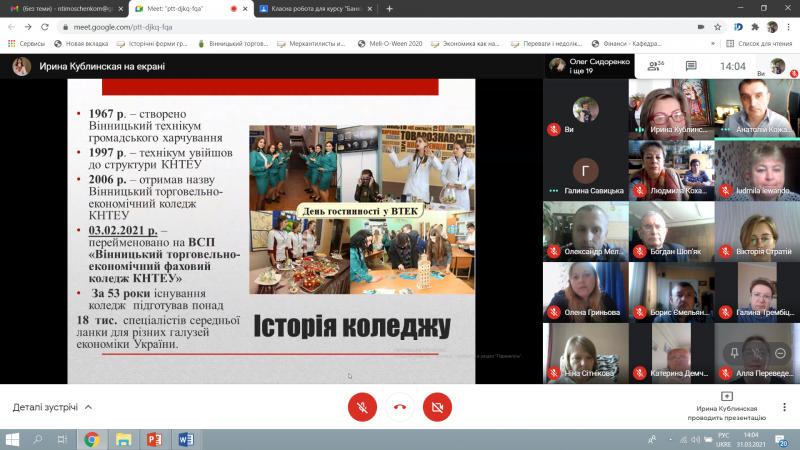800x450 pixels.
Task: Pin the Алла Переведе tile with pin icon
Action: pyautogui.click(x=734, y=353)
